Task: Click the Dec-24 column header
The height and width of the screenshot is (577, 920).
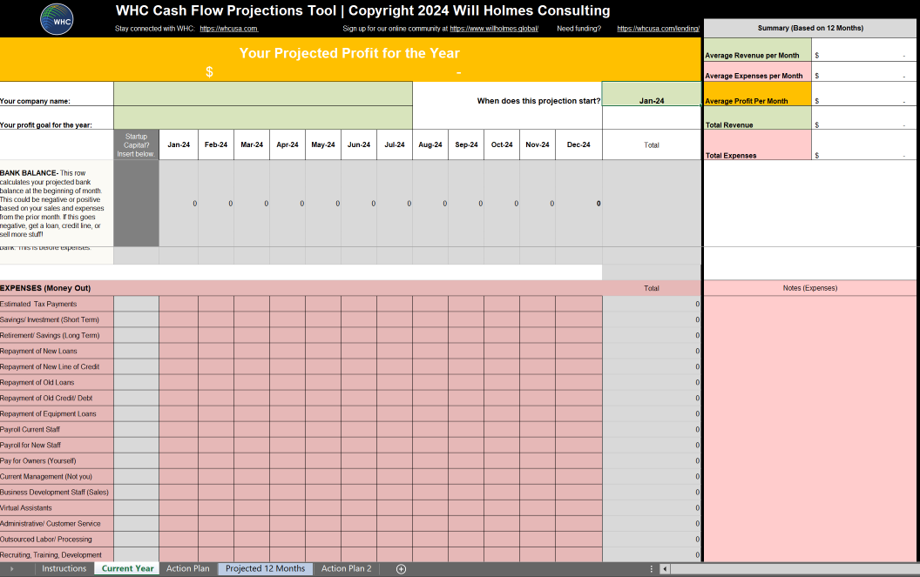Action: [578, 145]
